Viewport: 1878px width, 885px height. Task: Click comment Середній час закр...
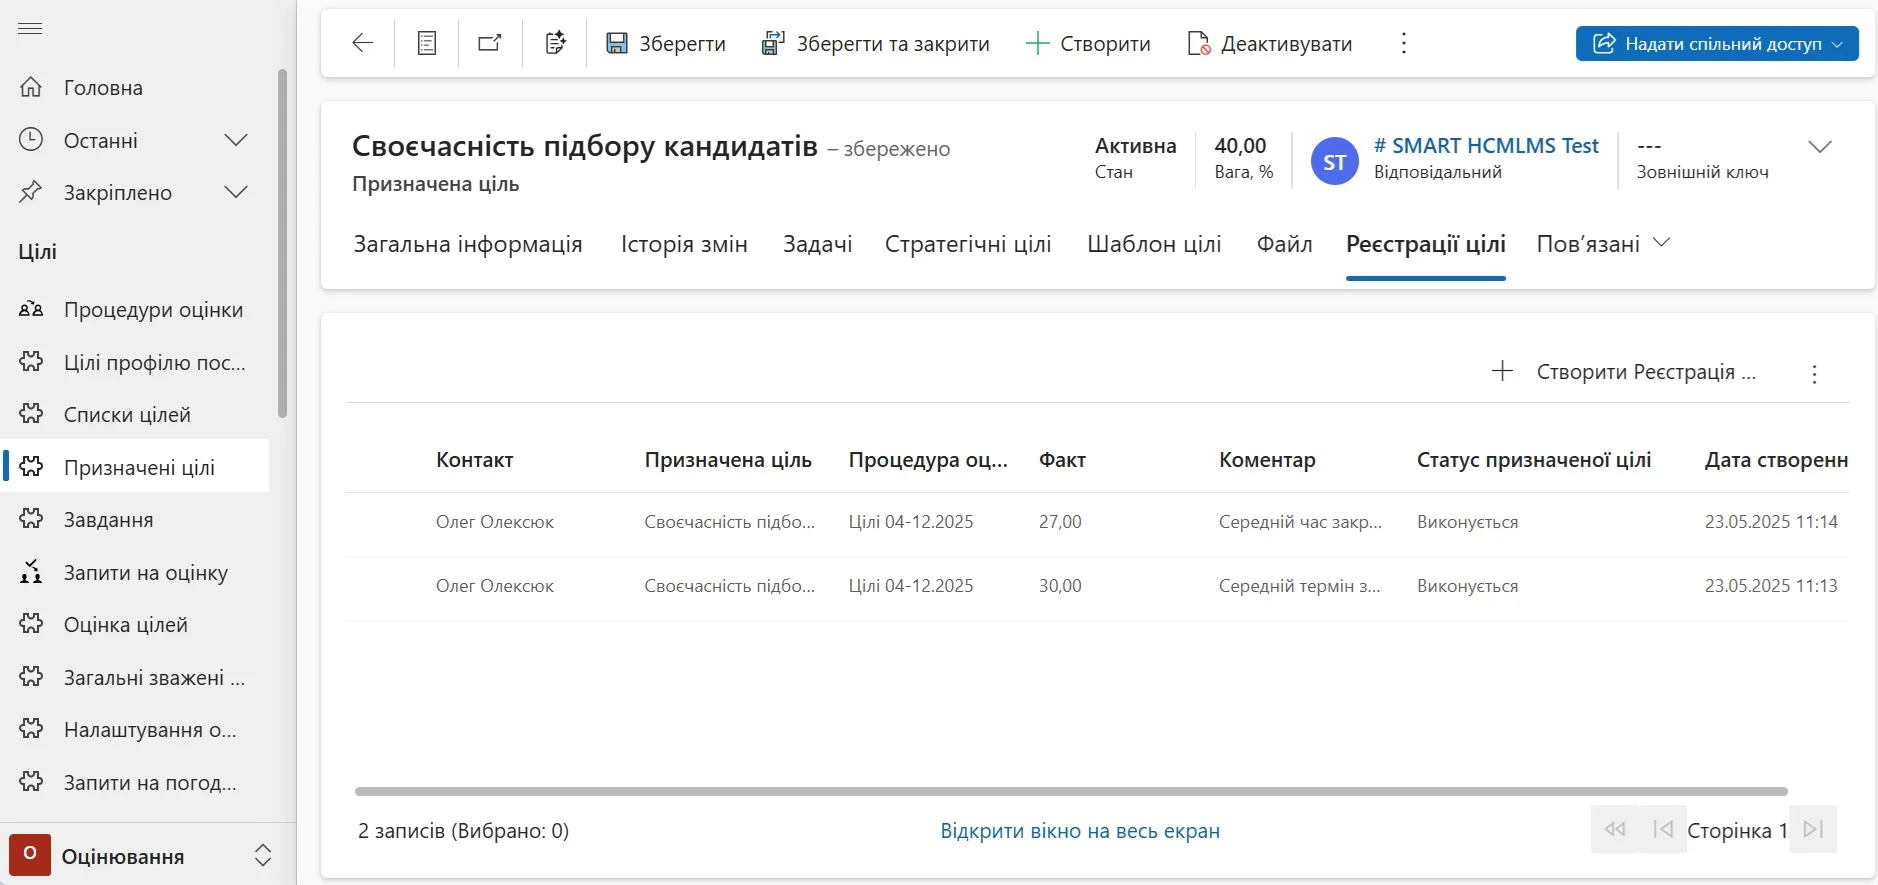tap(1300, 522)
